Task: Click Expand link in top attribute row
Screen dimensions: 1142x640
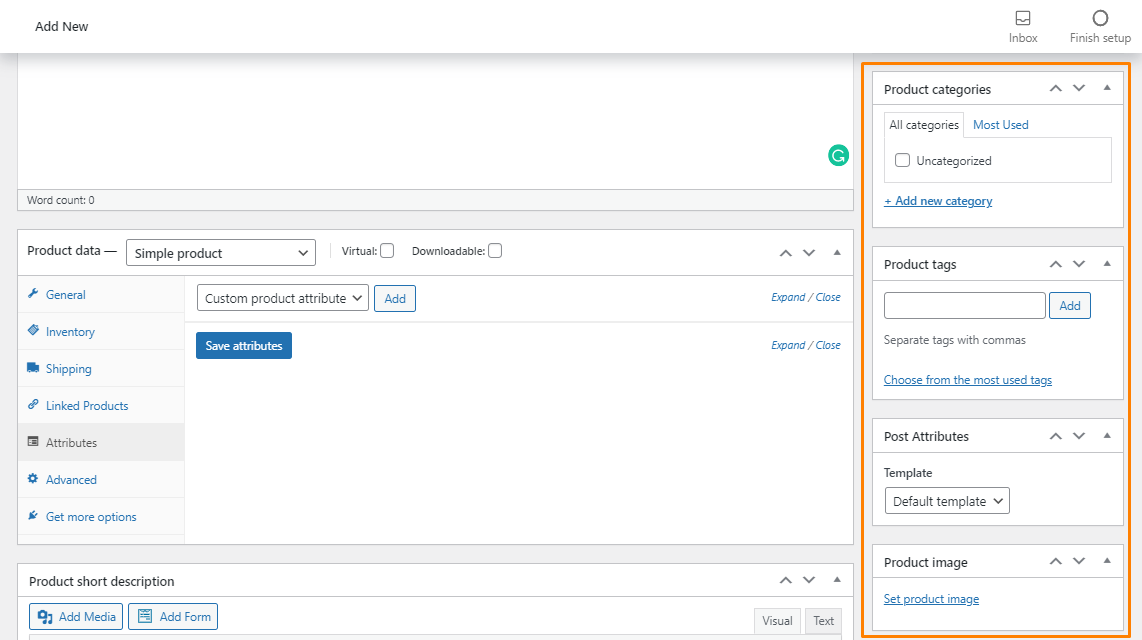Action: 788,297
